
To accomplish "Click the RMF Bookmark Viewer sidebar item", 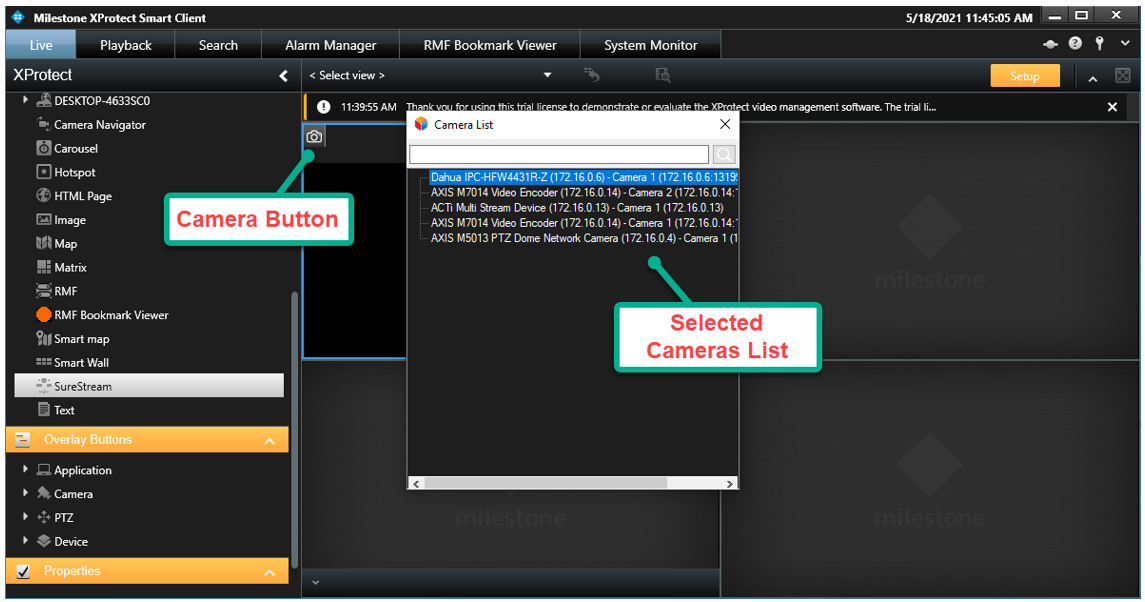I will pyautogui.click(x=111, y=315).
